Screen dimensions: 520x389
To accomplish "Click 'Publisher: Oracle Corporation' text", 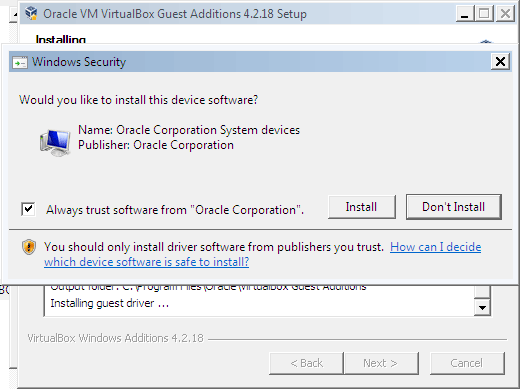I will click(156, 145).
